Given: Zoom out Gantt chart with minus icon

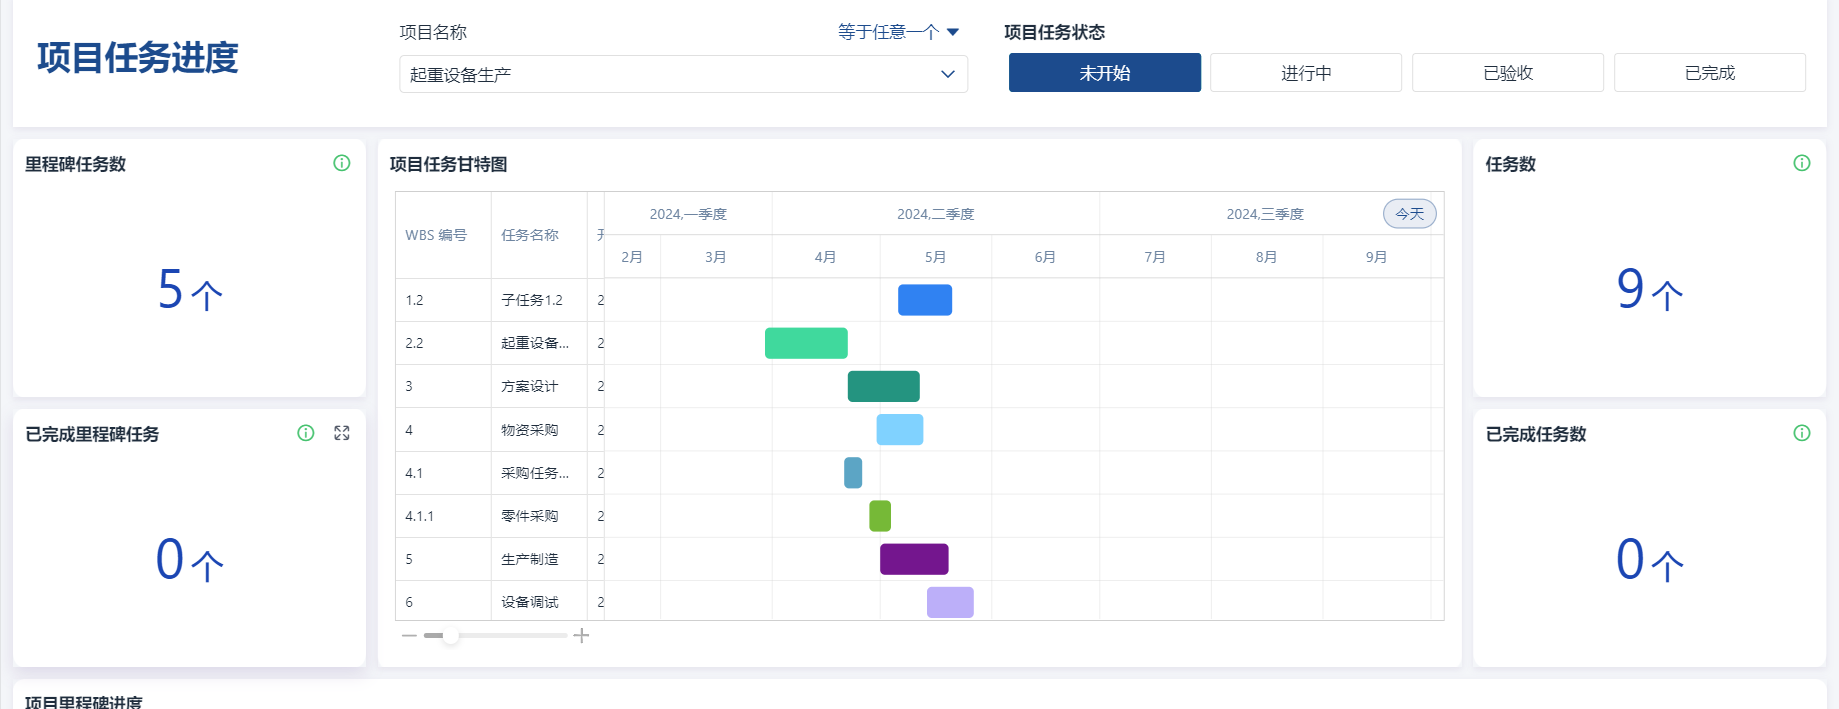Looking at the screenshot, I should 409,636.
